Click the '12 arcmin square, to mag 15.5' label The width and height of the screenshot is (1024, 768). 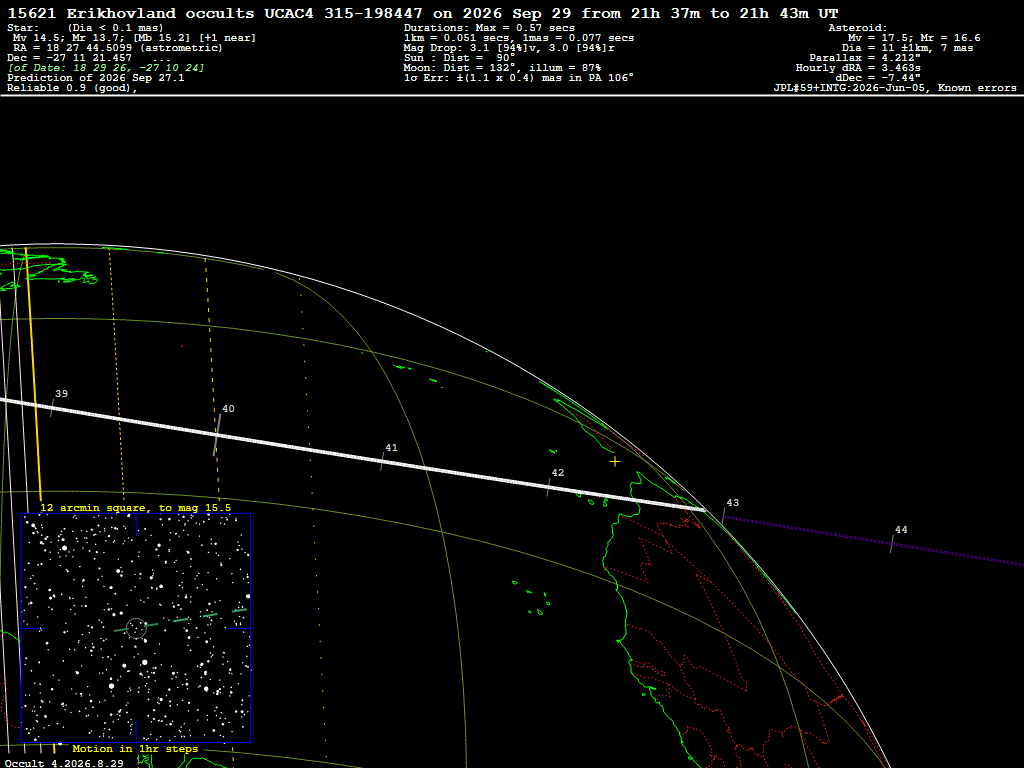click(x=136, y=507)
